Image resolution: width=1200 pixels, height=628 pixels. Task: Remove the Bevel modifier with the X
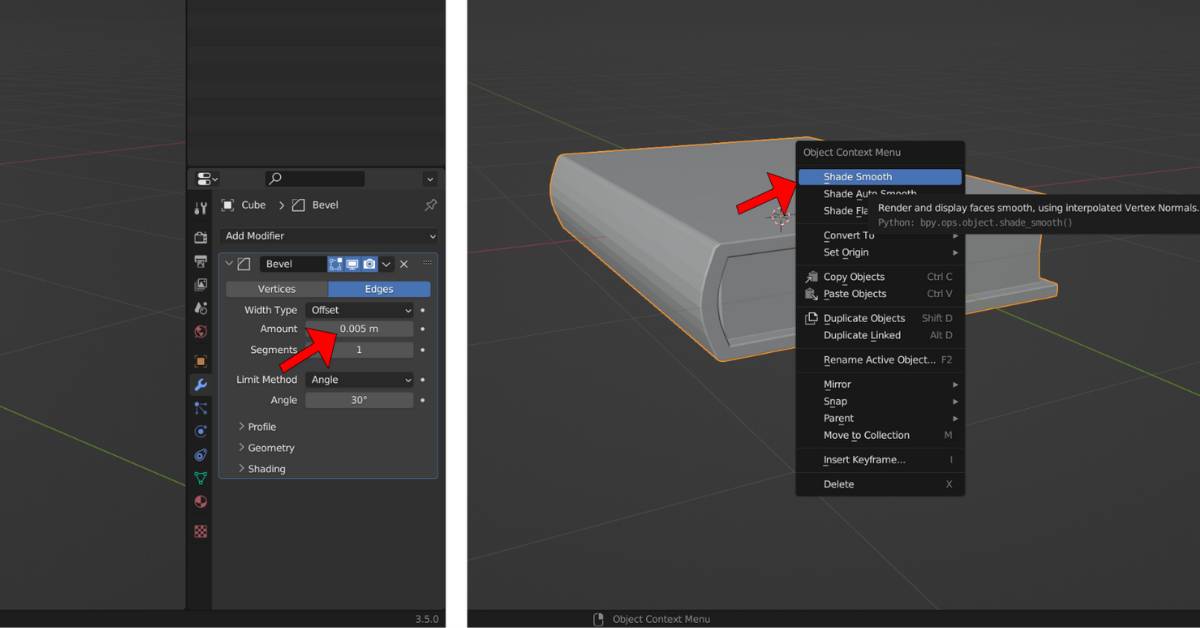[404, 263]
